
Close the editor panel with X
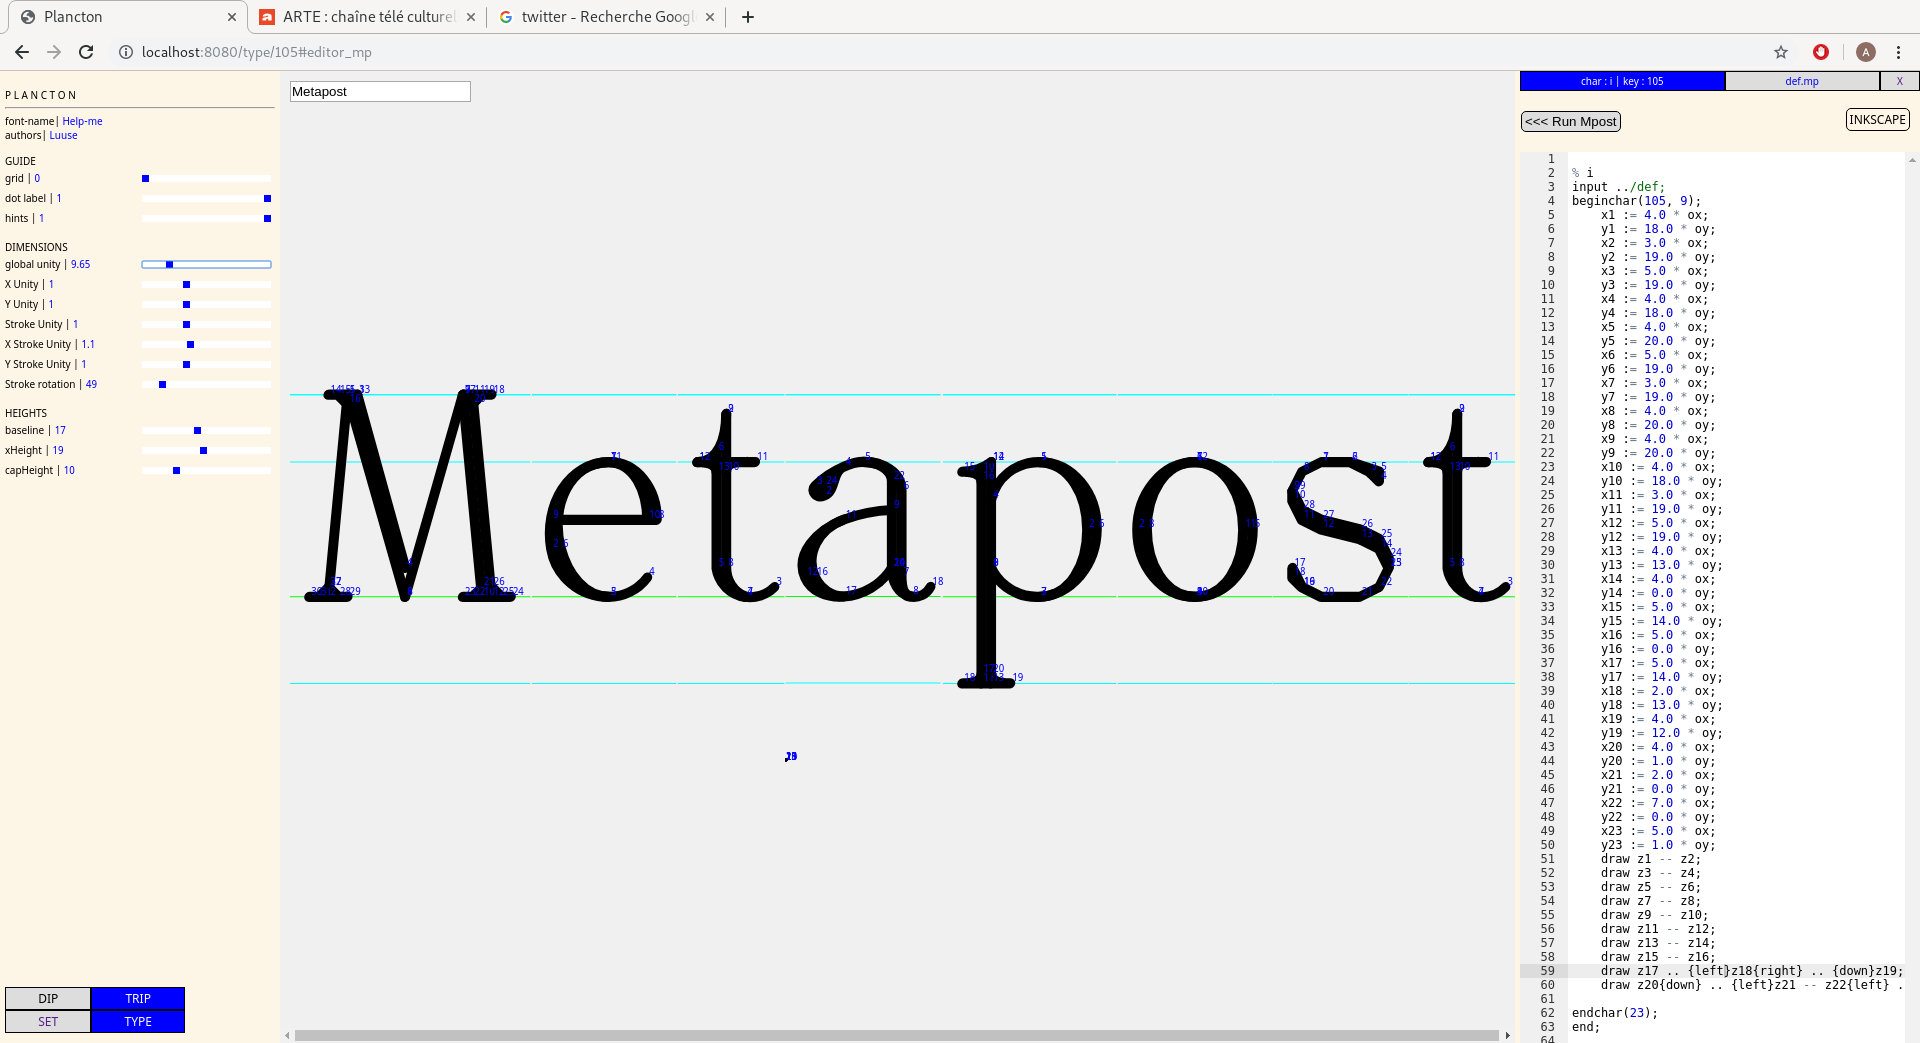pos(1899,81)
